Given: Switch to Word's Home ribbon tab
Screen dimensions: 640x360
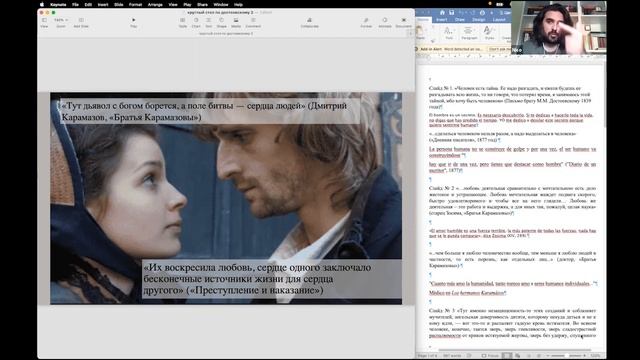Looking at the screenshot, I should pos(423,20).
